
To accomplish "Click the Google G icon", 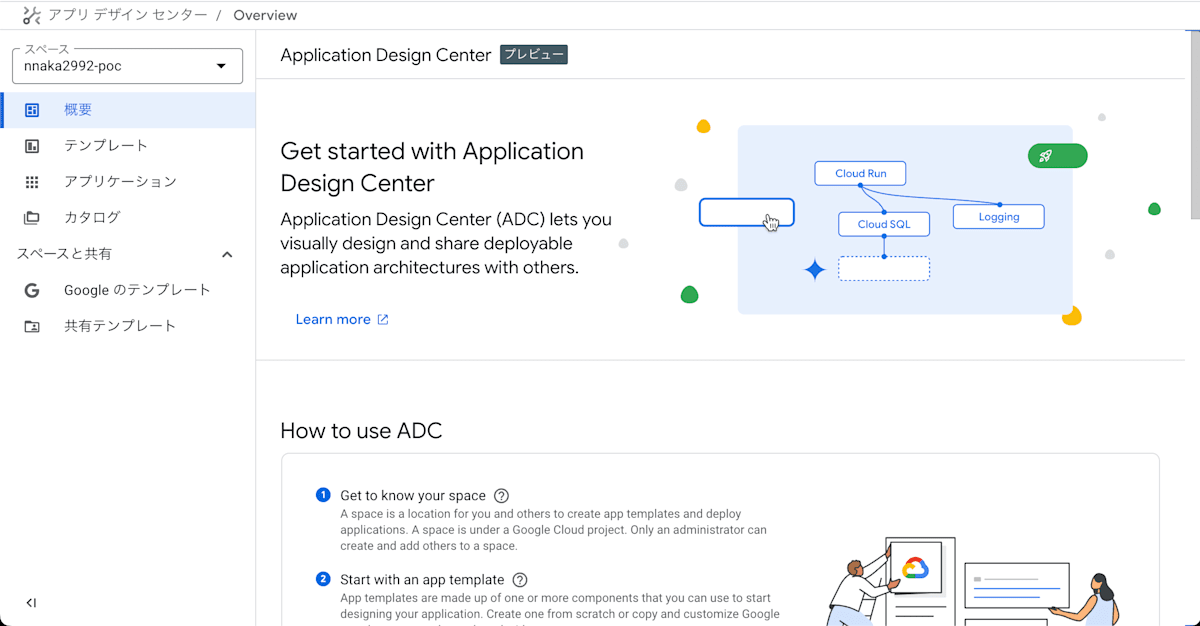I will point(32,290).
